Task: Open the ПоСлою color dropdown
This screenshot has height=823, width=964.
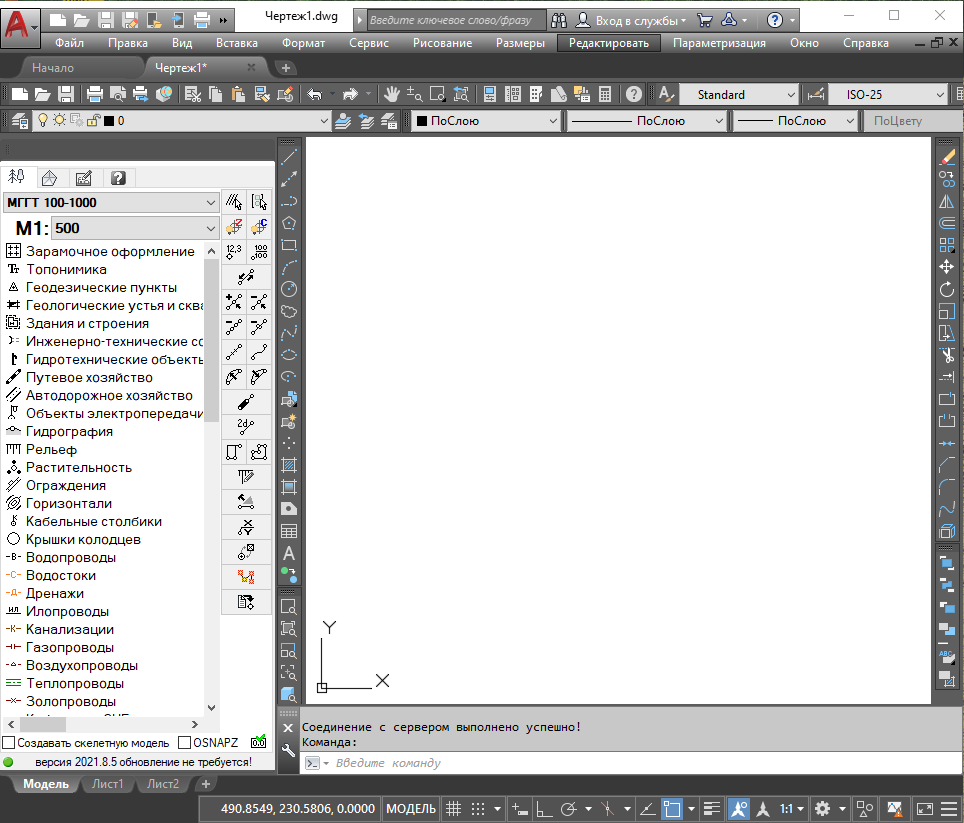Action: pyautogui.click(x=486, y=121)
